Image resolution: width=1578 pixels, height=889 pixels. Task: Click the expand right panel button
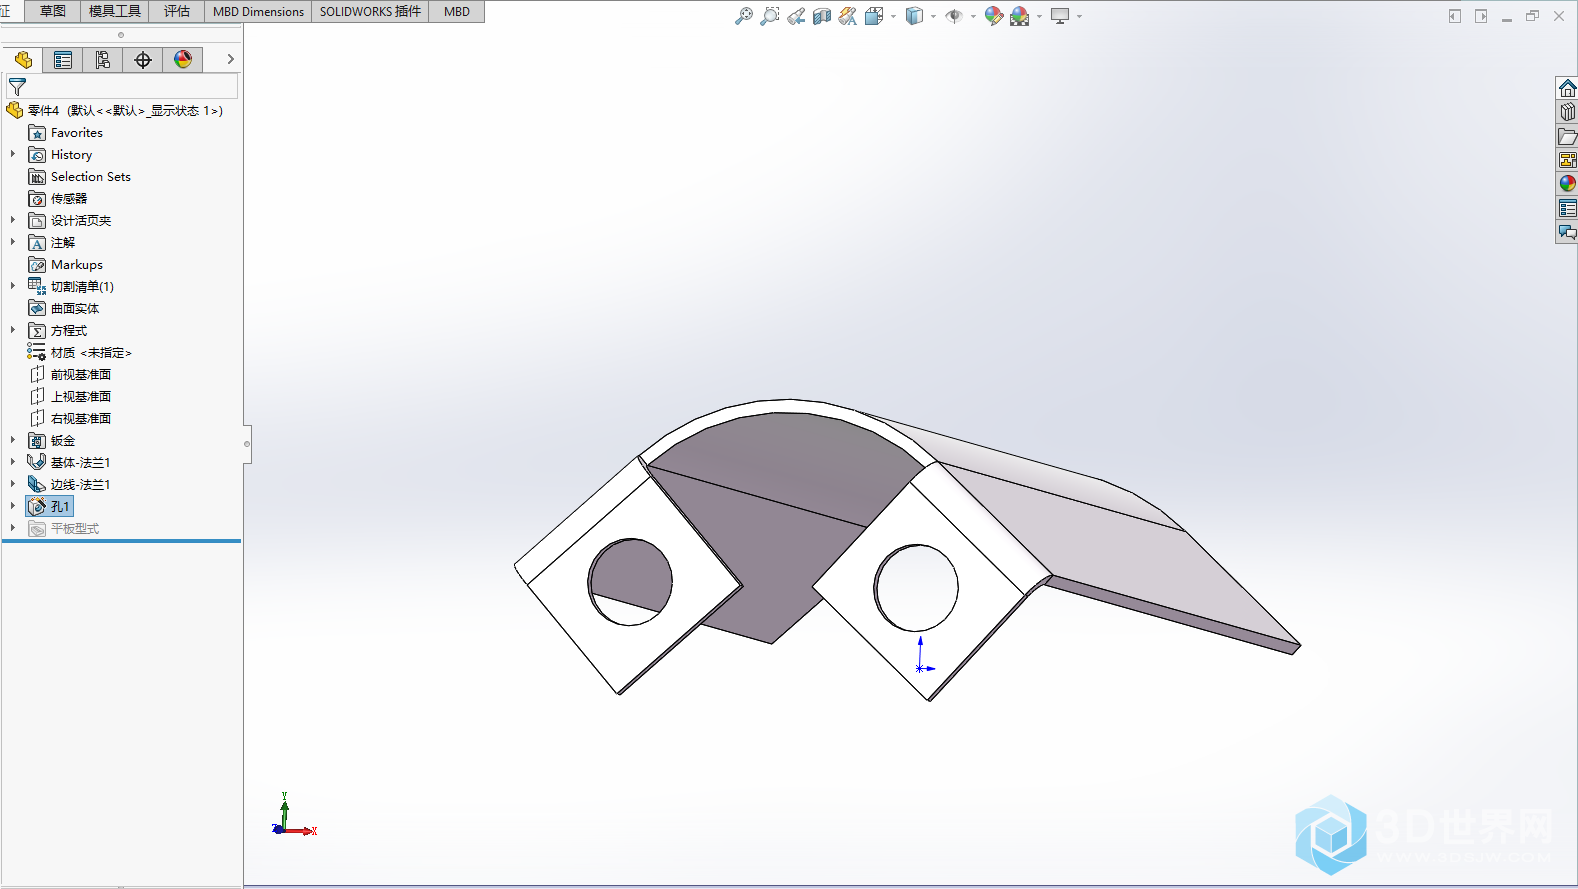1481,16
